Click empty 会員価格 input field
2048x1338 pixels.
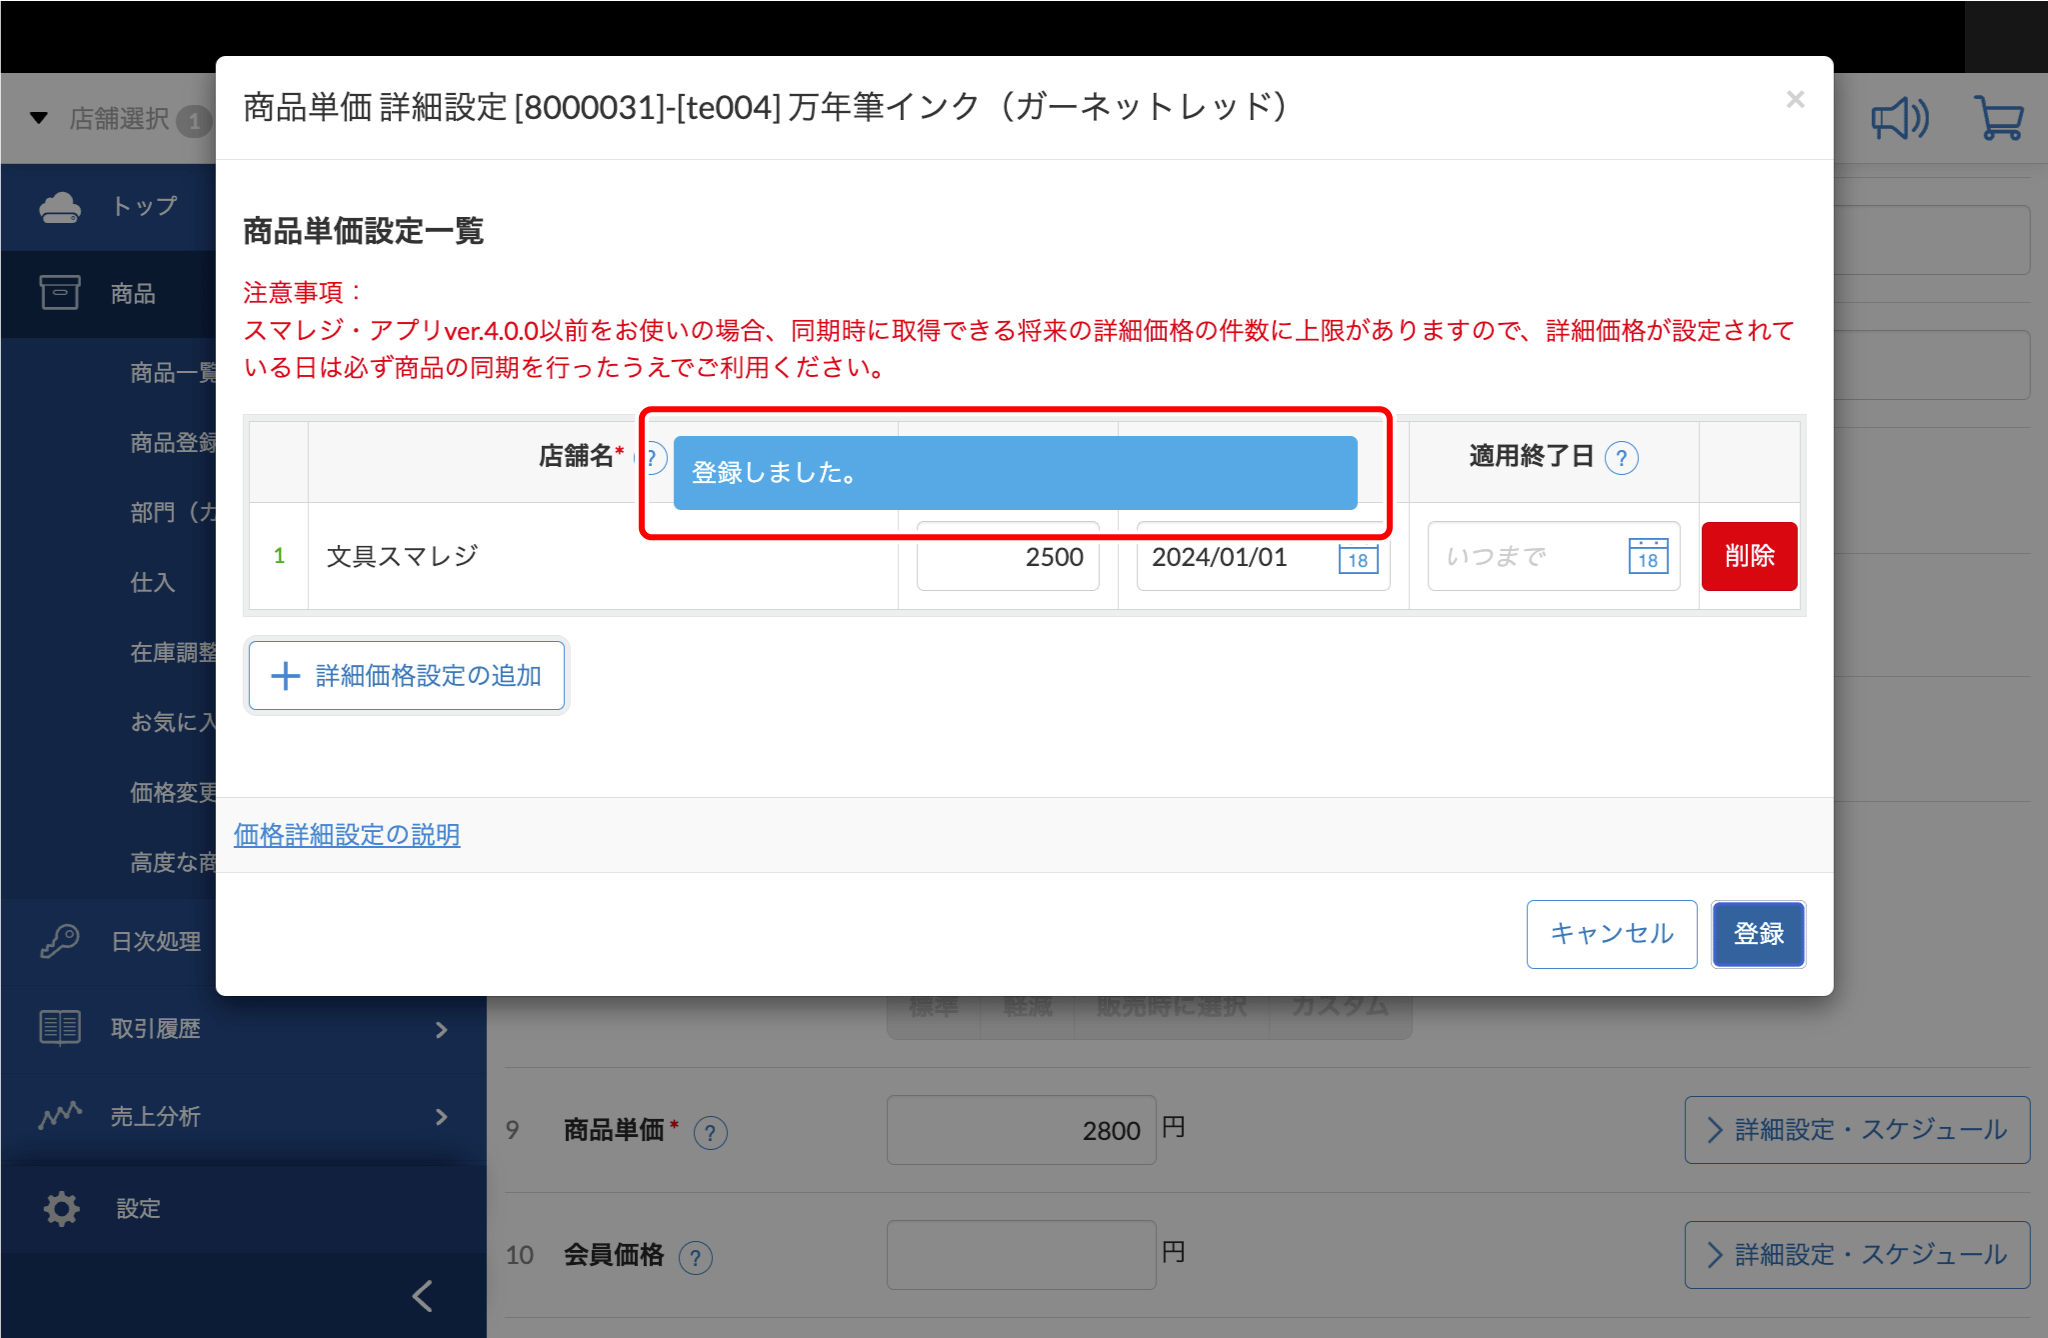click(1021, 1255)
